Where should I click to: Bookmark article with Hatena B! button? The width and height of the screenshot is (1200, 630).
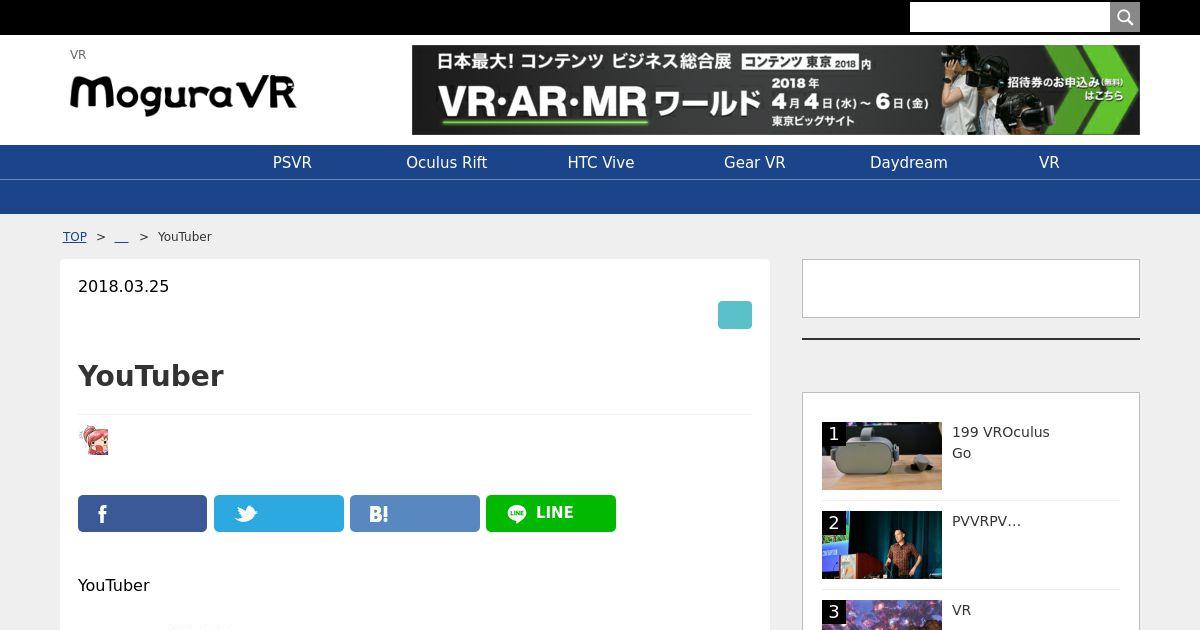point(415,513)
